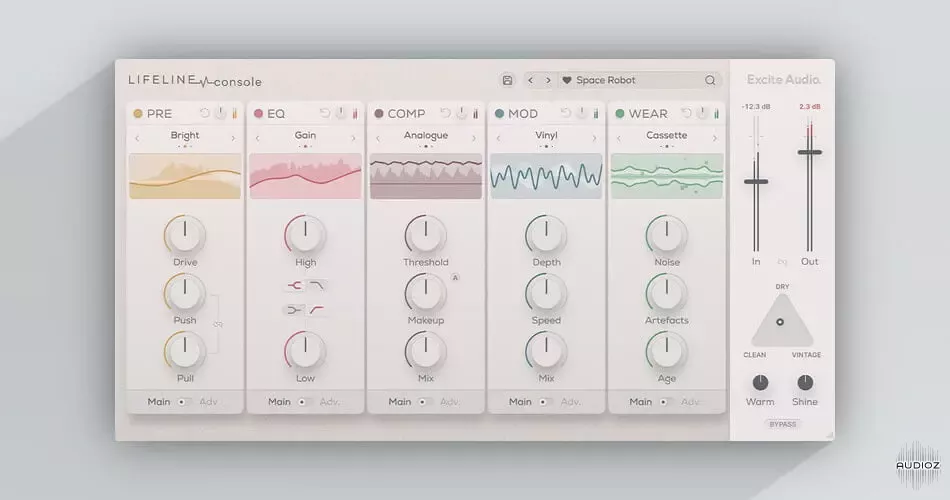The width and height of the screenshot is (950, 500).
Task: Toggle the In/Out fader link icon
Action: point(782,262)
